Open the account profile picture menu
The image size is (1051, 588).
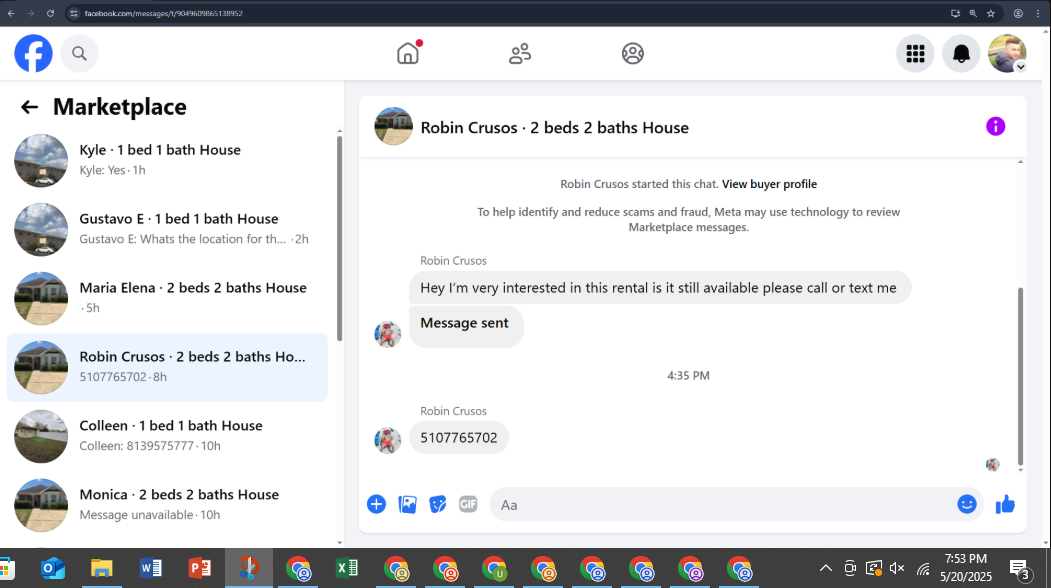[x=1007, y=54]
